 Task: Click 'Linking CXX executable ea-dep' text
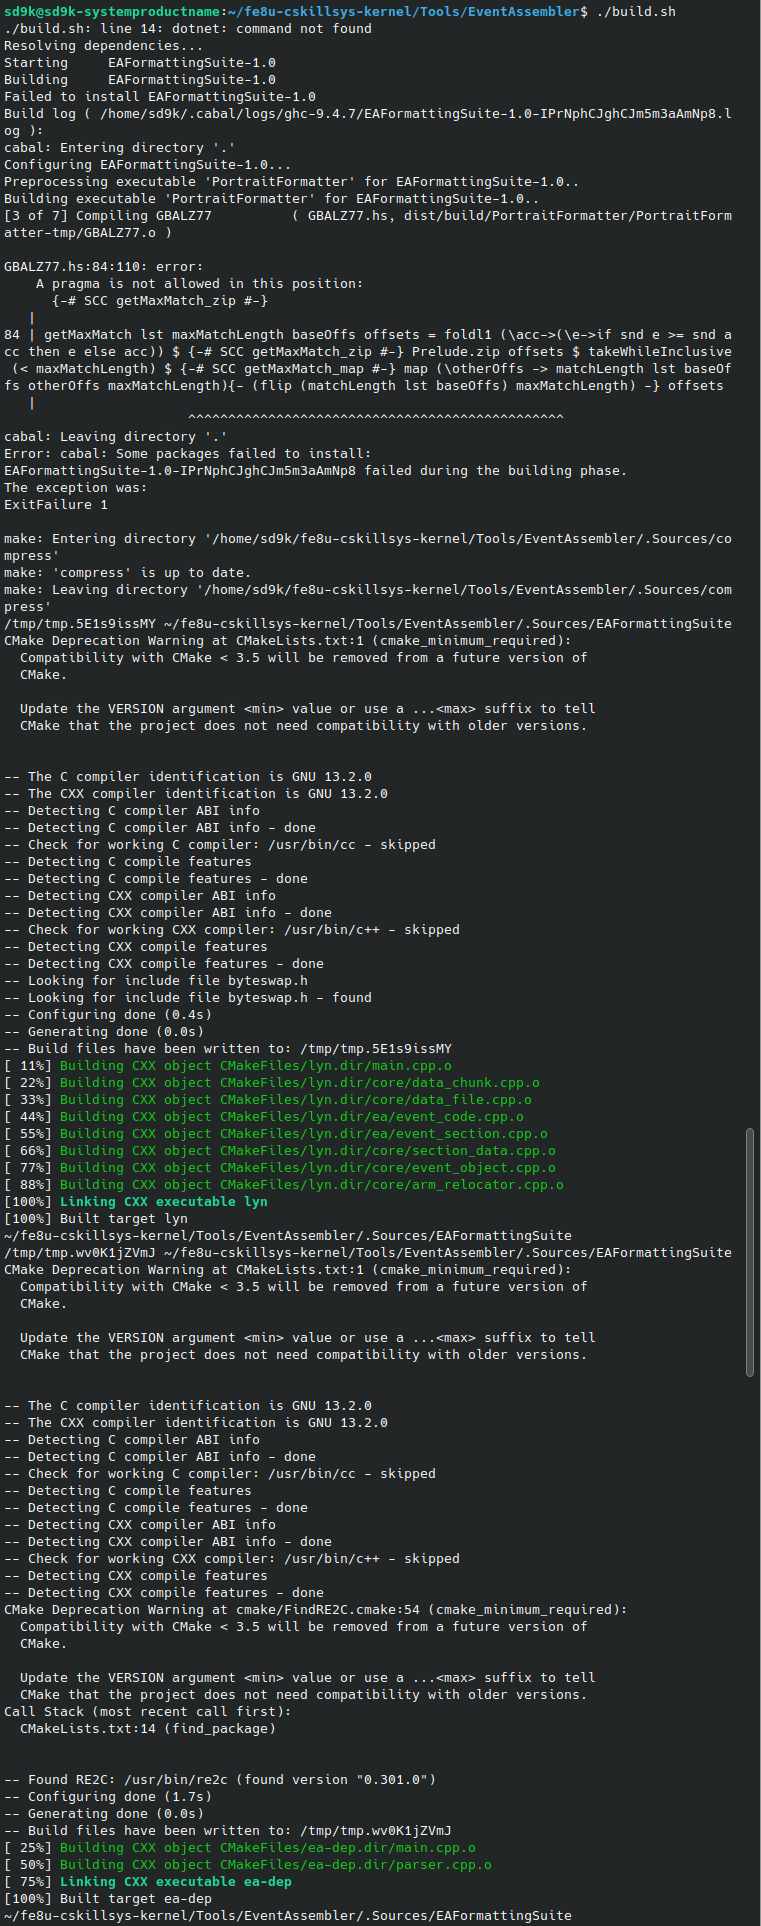pyautogui.click(x=175, y=1882)
